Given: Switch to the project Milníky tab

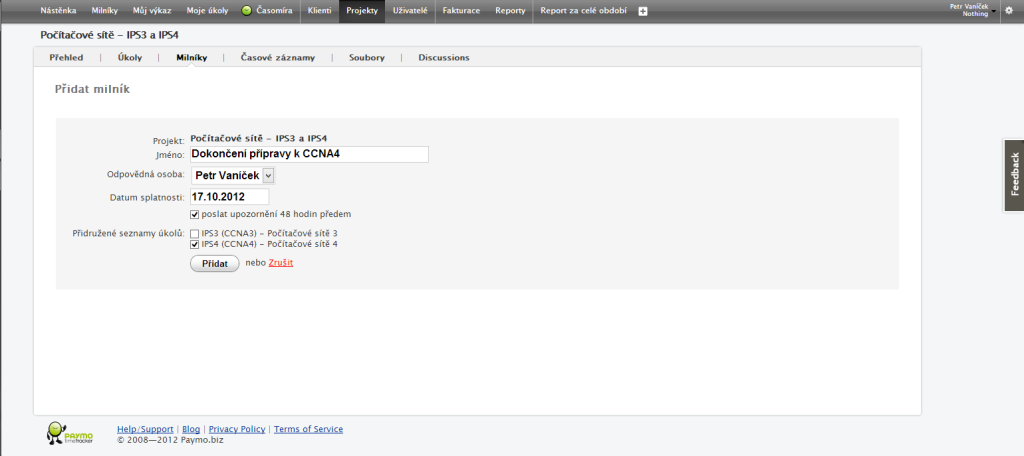Looking at the screenshot, I should (191, 57).
